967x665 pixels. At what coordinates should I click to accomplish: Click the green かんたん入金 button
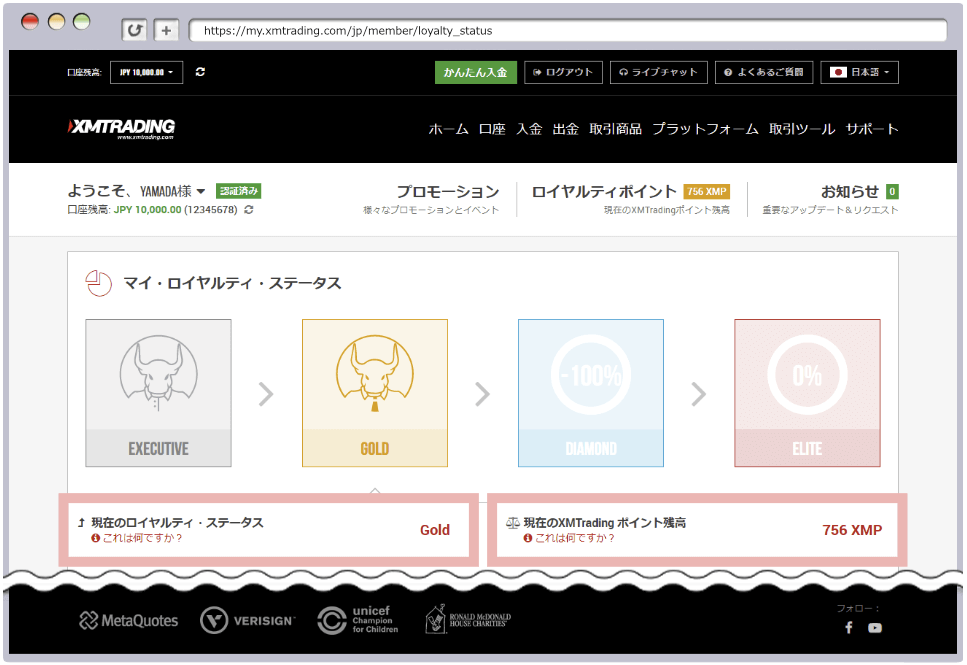point(475,72)
